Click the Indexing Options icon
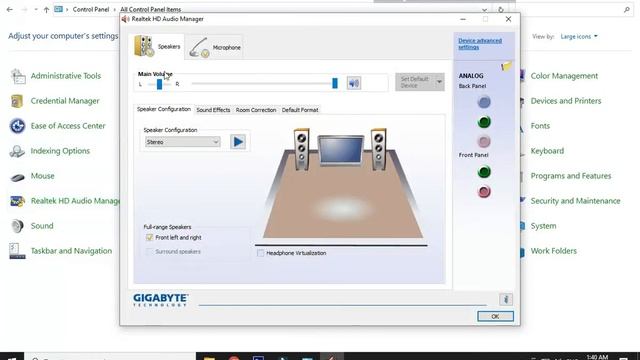 pos(17,151)
